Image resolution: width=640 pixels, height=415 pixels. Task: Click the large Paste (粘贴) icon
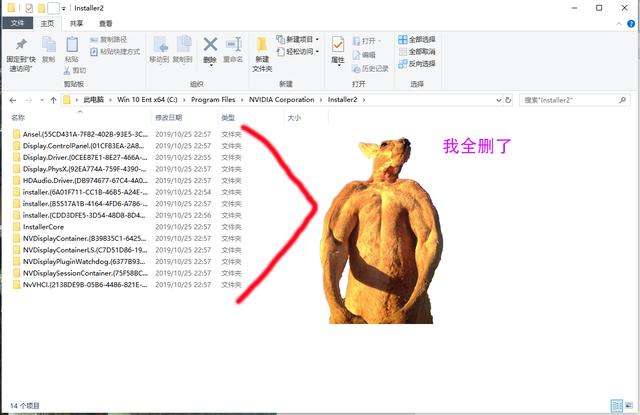(x=71, y=45)
